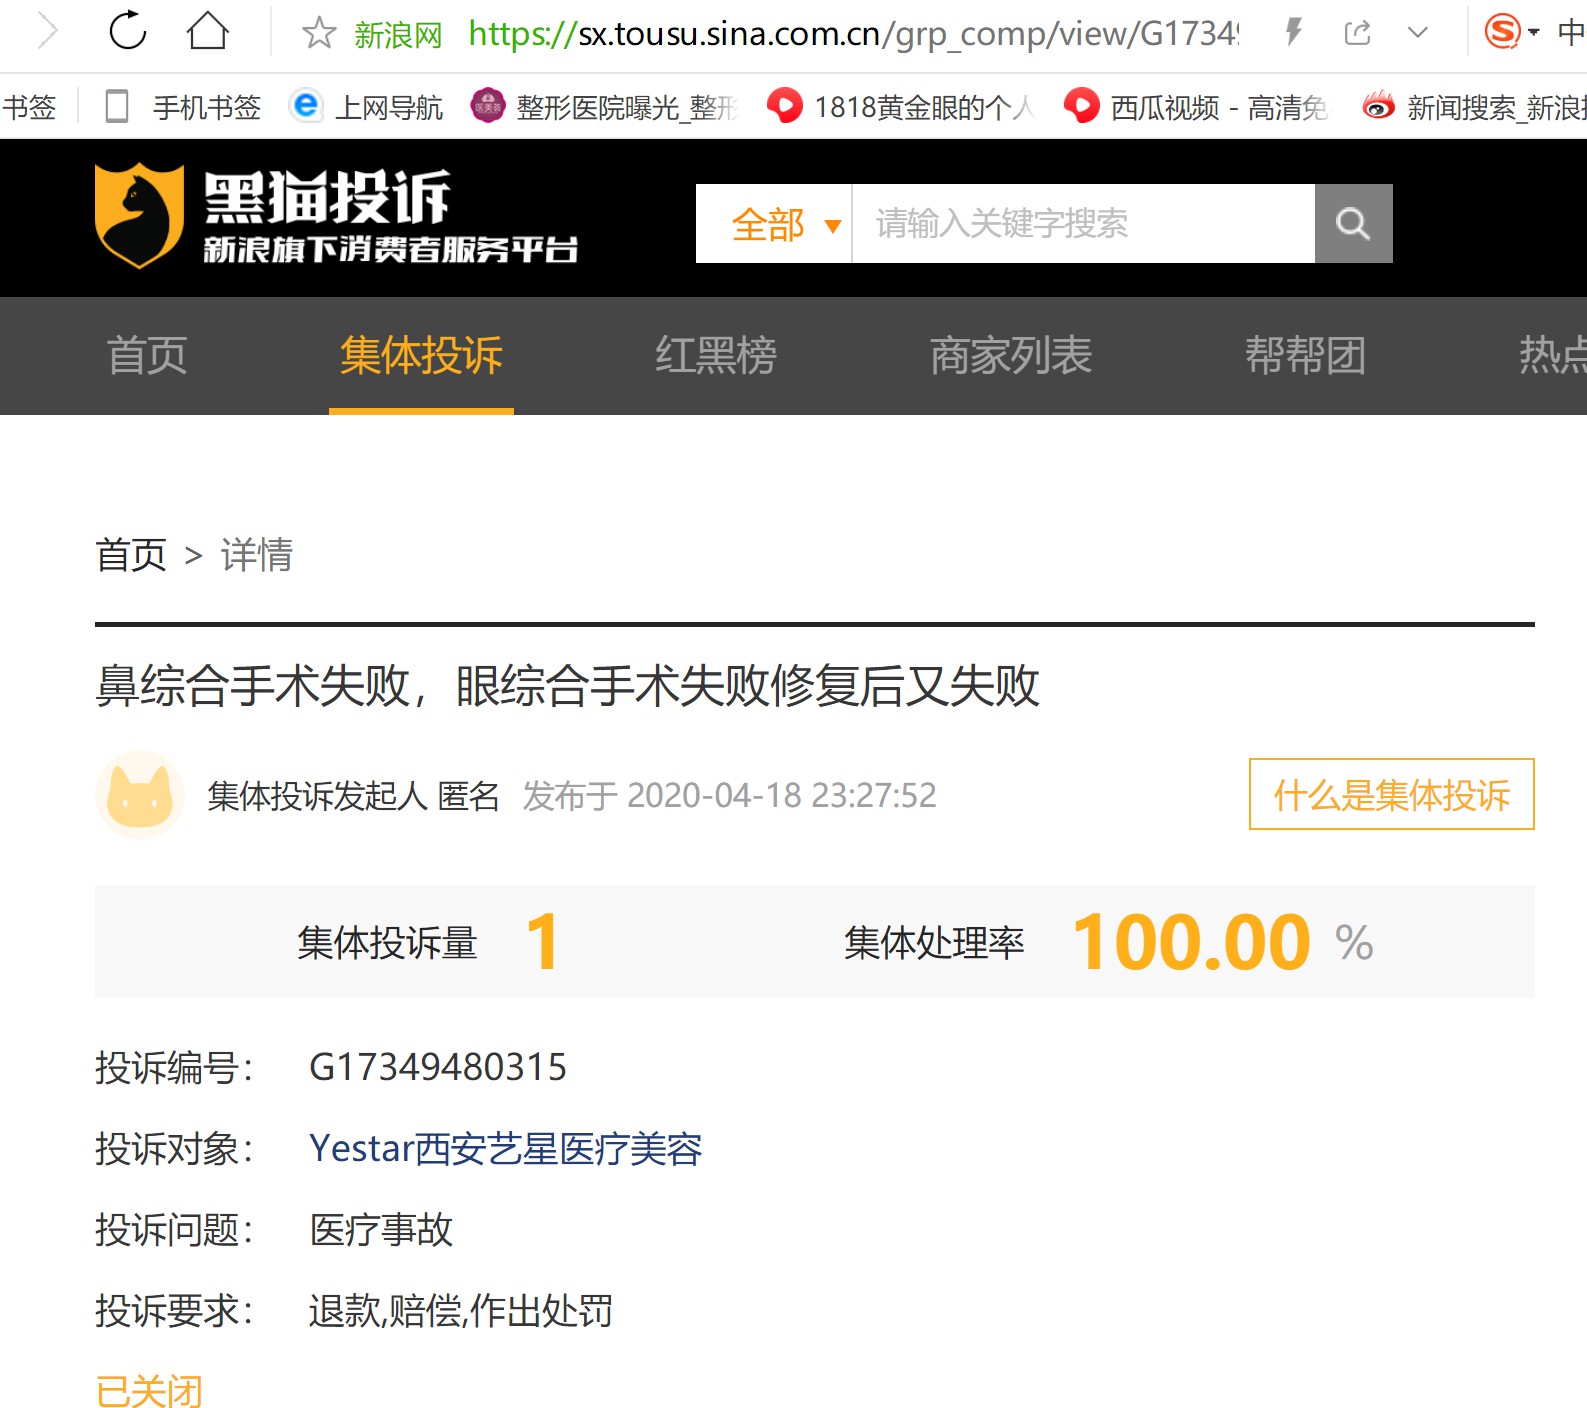
Task: Reload the page with the refresh icon
Action: point(128,31)
